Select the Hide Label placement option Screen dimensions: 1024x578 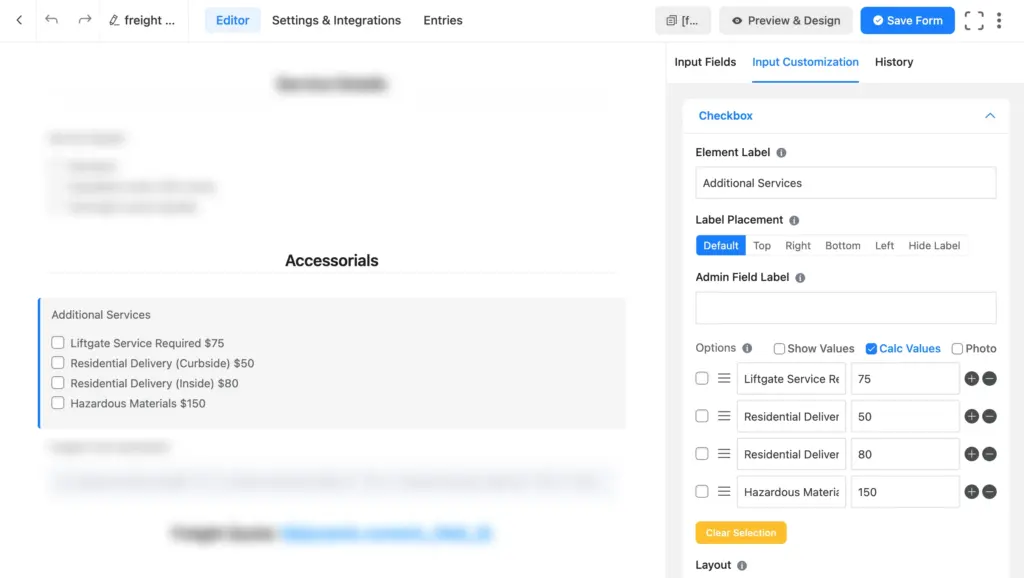pyautogui.click(x=934, y=245)
